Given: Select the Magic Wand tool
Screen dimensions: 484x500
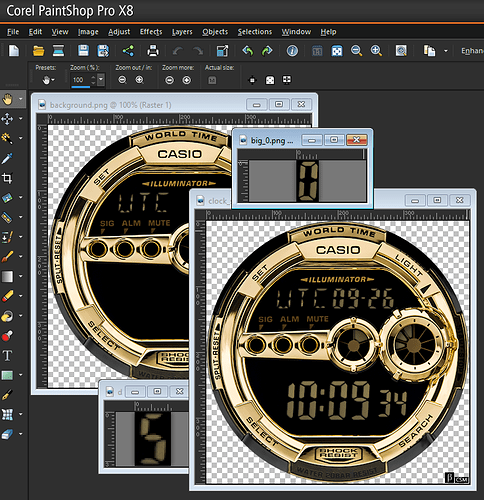Looking at the screenshot, I should [7, 138].
